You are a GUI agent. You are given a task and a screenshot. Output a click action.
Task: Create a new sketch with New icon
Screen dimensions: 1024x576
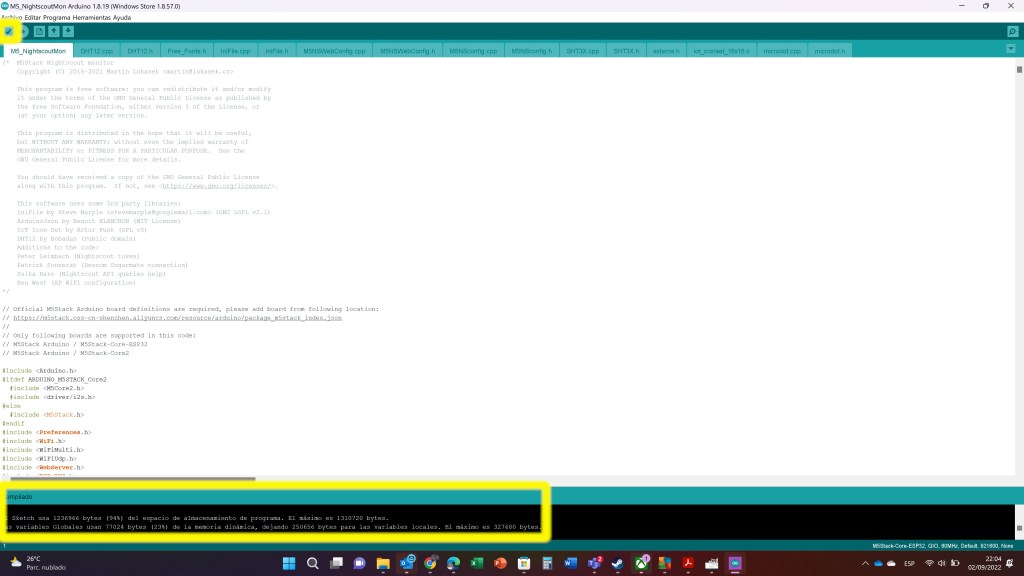(40, 31)
